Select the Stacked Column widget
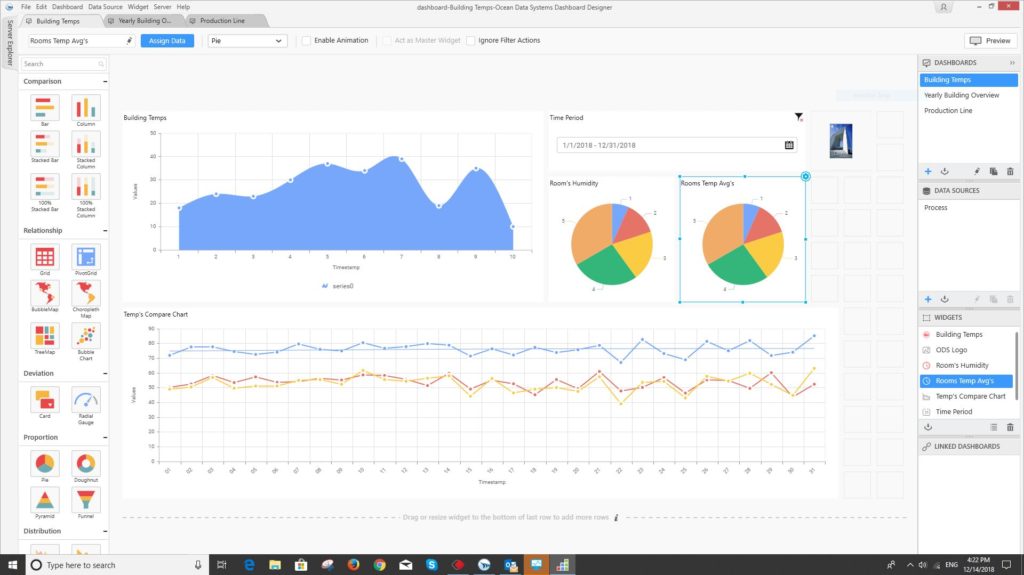The image size is (1024, 575). pos(86,144)
